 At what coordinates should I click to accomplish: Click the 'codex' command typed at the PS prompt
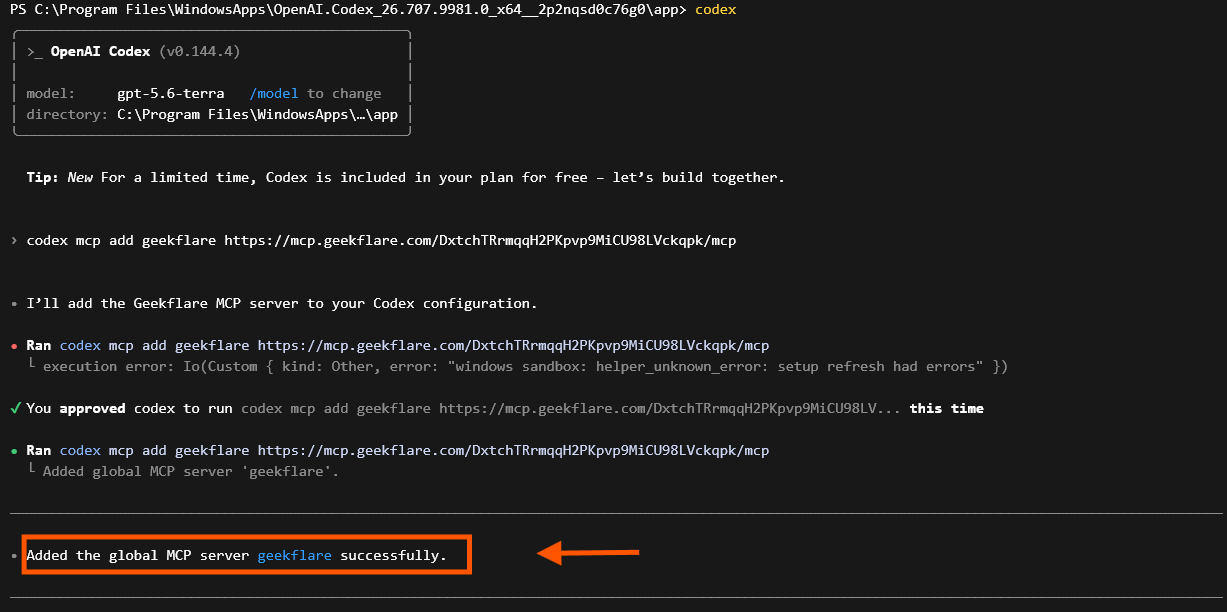coord(716,9)
